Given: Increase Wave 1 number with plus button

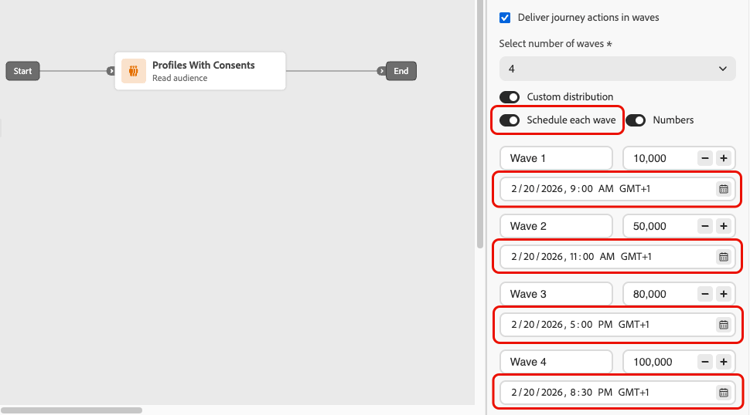Looking at the screenshot, I should tap(724, 158).
